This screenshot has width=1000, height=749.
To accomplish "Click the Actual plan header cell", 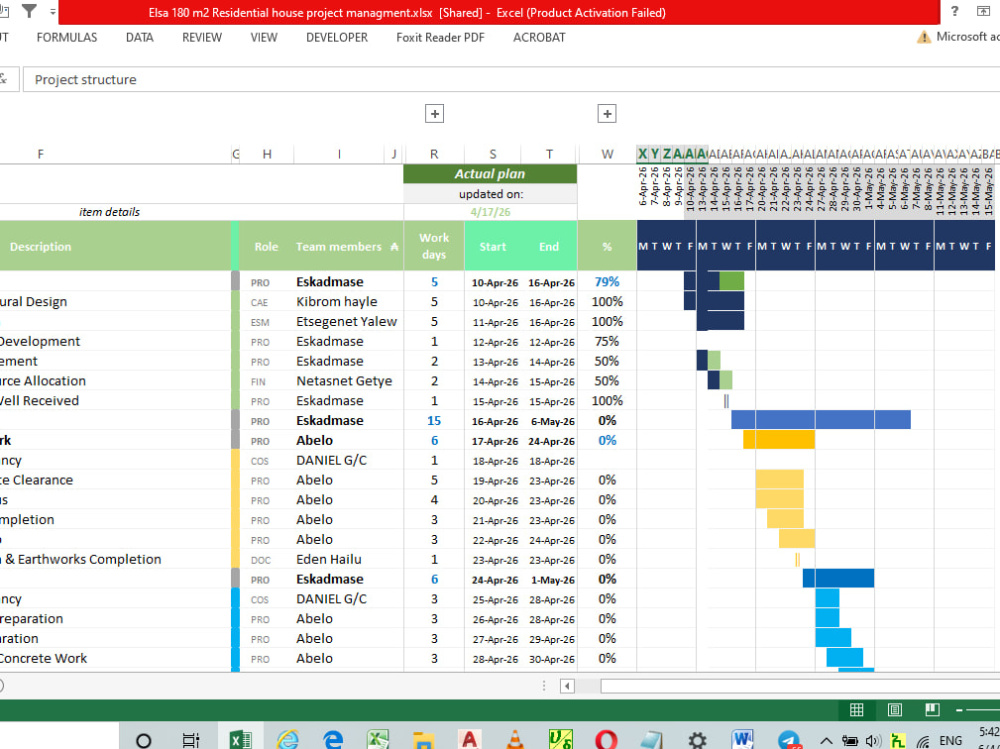I will tap(490, 174).
